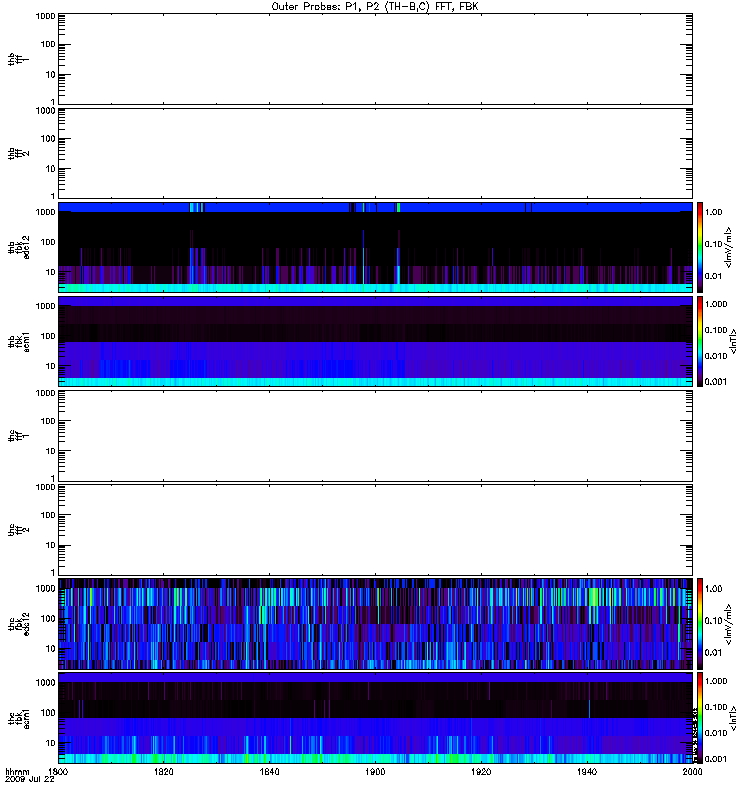
Task: Click the '2000' time axis label
Action: point(692,772)
